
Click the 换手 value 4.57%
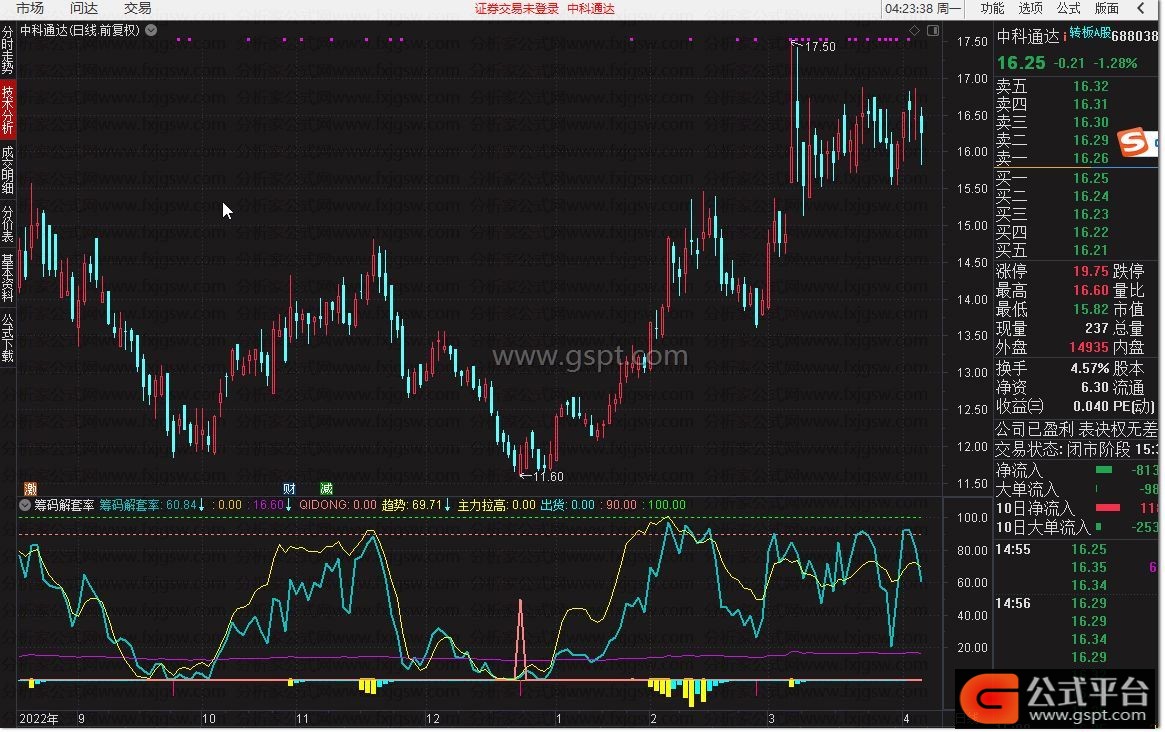click(1089, 369)
